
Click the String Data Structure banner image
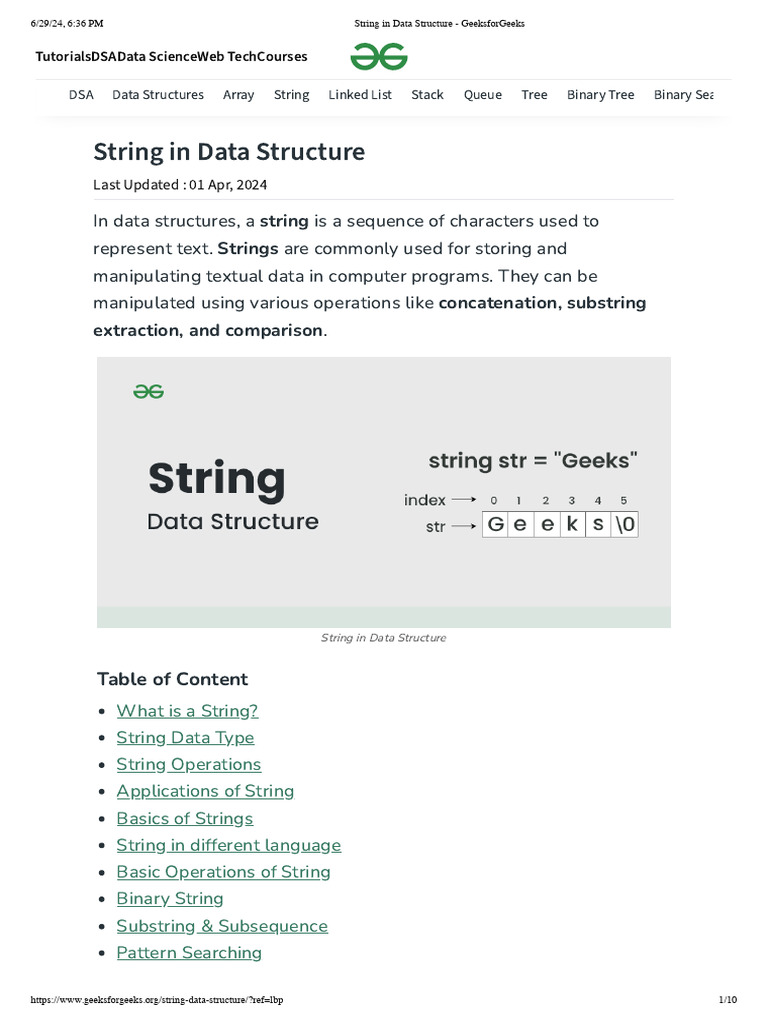tap(384, 492)
